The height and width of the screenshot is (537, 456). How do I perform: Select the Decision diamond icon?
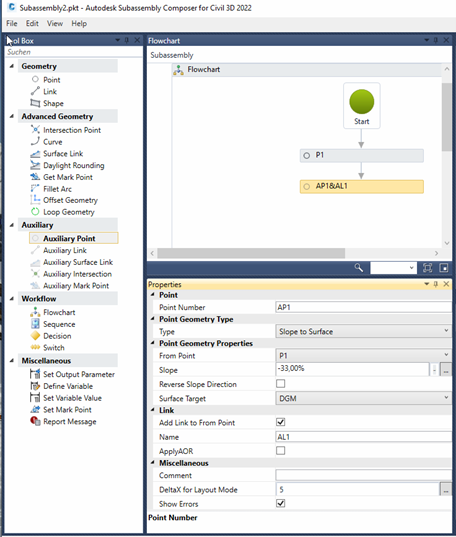point(35,336)
